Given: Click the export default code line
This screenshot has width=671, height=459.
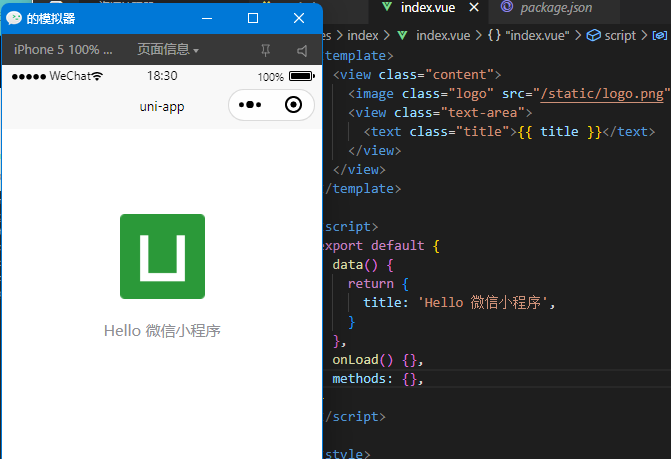Looking at the screenshot, I should (x=381, y=246).
